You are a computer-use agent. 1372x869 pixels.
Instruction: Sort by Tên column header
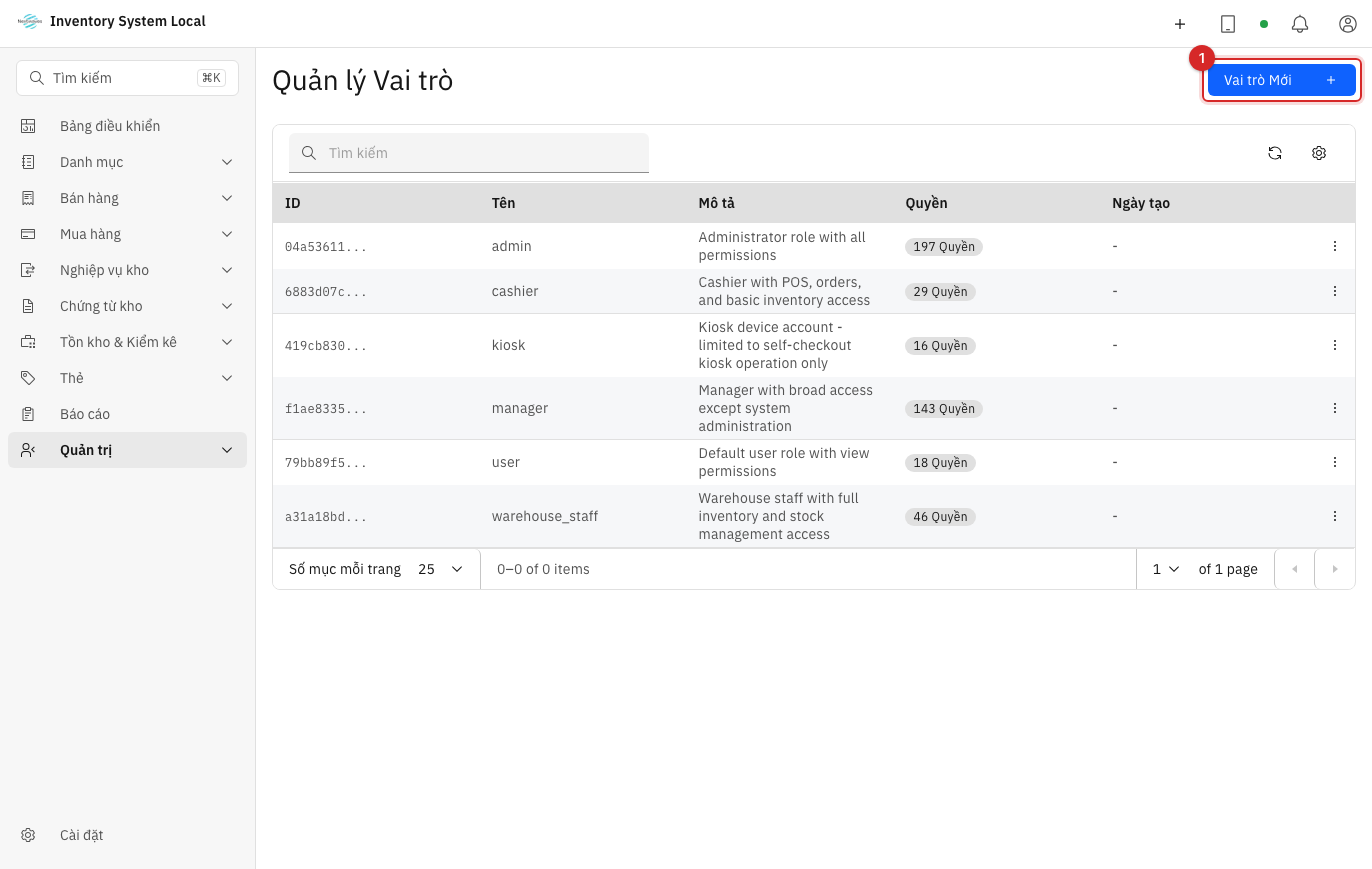(504, 203)
